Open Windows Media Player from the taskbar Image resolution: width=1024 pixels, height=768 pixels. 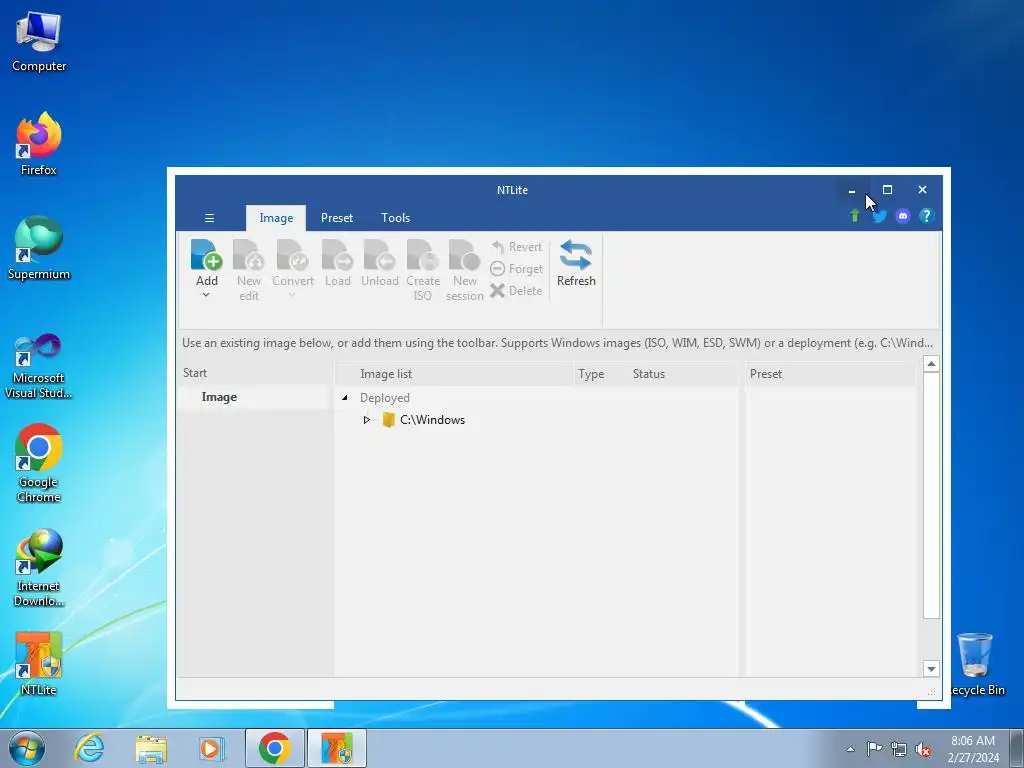[212, 748]
